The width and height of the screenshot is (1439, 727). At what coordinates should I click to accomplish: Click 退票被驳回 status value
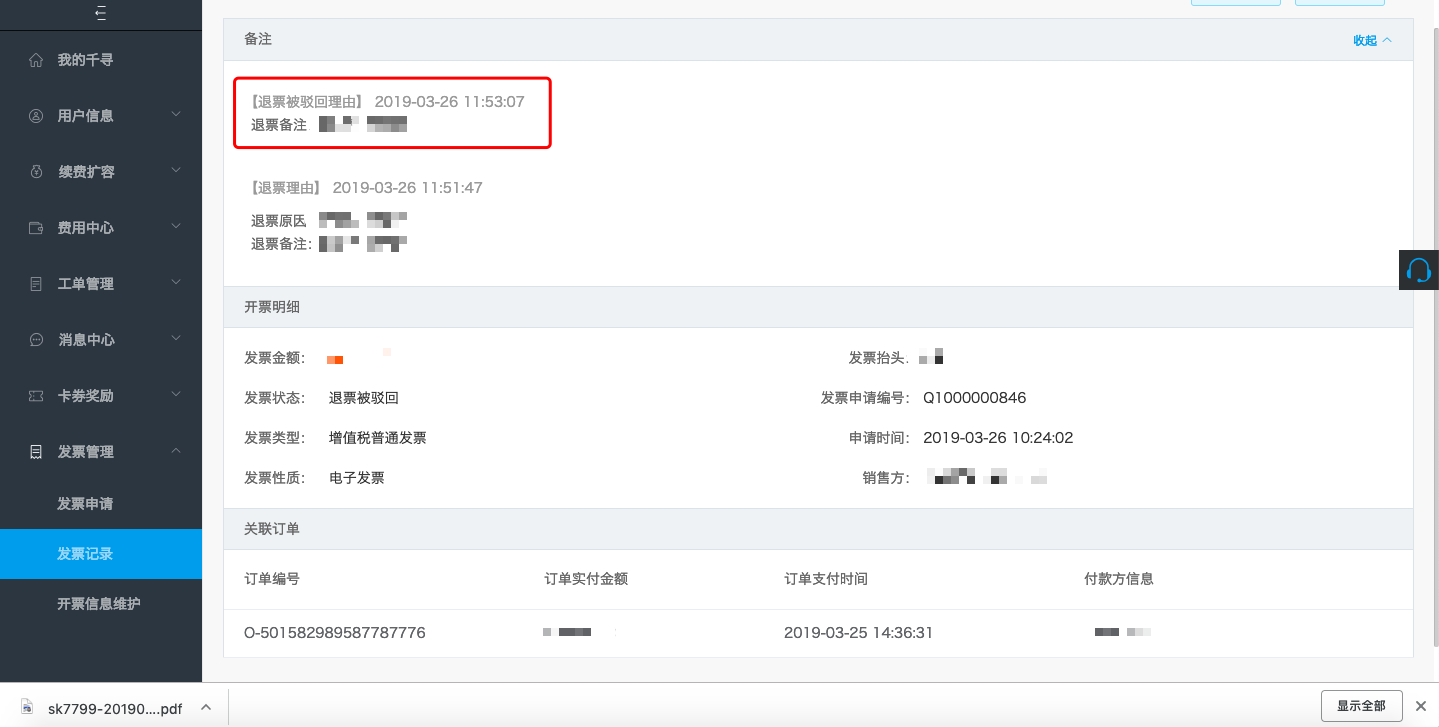point(364,398)
